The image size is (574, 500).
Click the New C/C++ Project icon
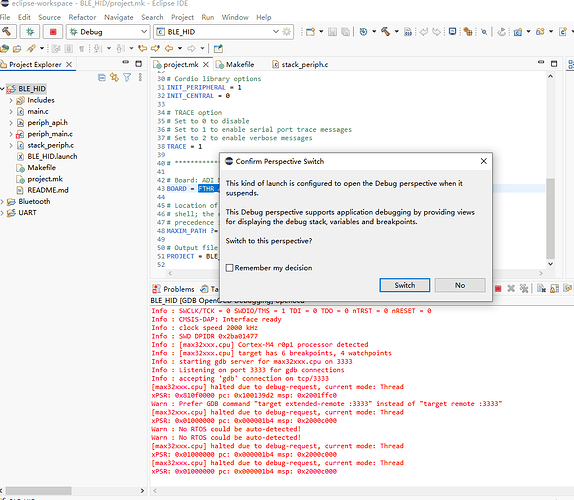point(517,32)
